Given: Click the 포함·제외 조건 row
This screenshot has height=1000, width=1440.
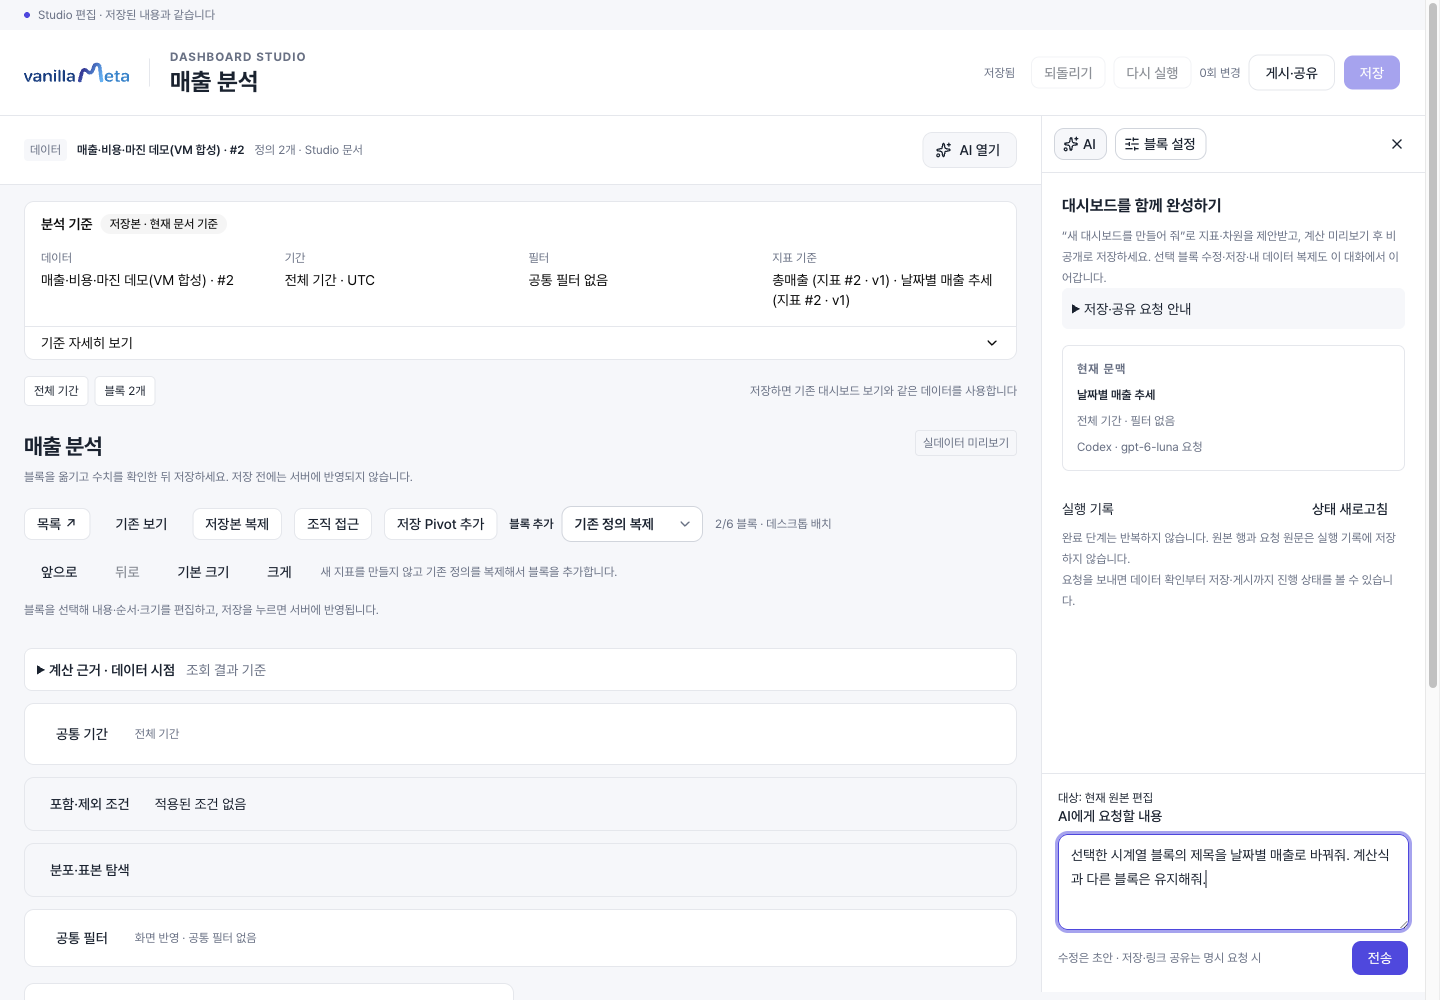Looking at the screenshot, I should point(520,804).
